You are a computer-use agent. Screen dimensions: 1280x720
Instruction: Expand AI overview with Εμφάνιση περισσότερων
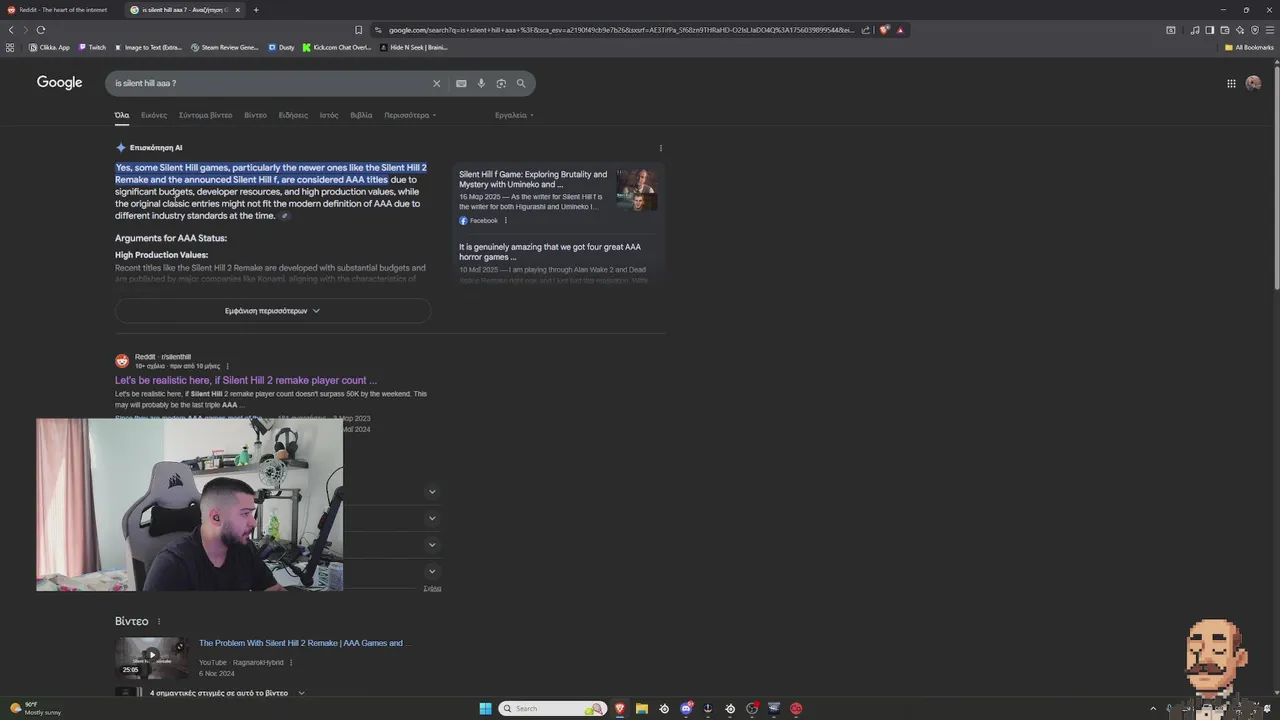(x=273, y=311)
